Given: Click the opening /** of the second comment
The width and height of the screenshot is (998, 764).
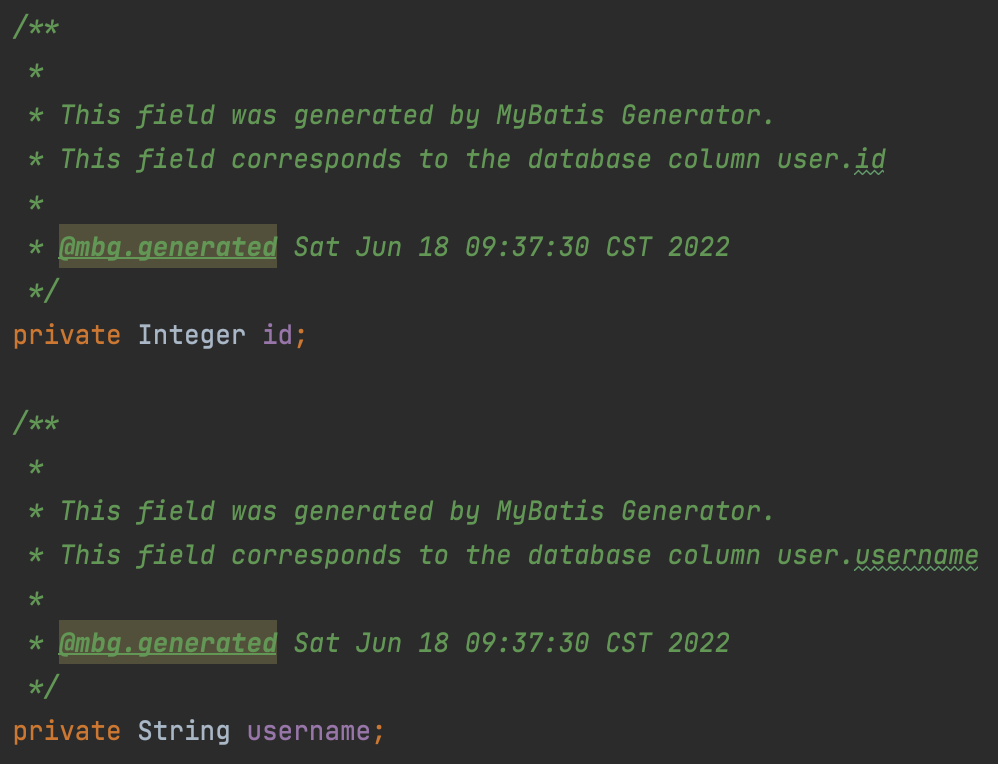Looking at the screenshot, I should [36, 423].
